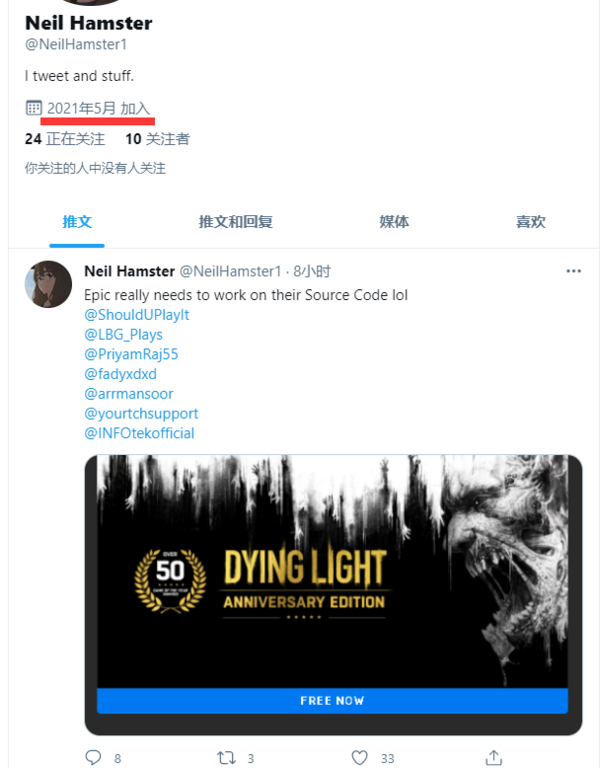Open the @LBG_Plays mention link
600x768 pixels.
pyautogui.click(x=123, y=335)
